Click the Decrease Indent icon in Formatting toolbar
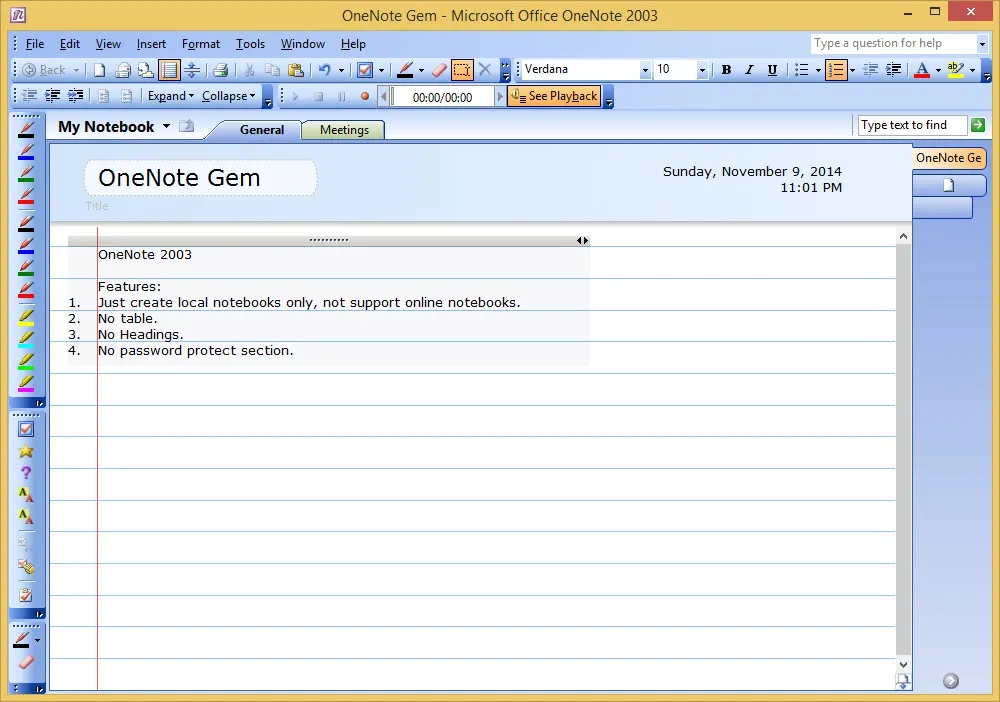Image resolution: width=1000 pixels, height=702 pixels. (870, 70)
